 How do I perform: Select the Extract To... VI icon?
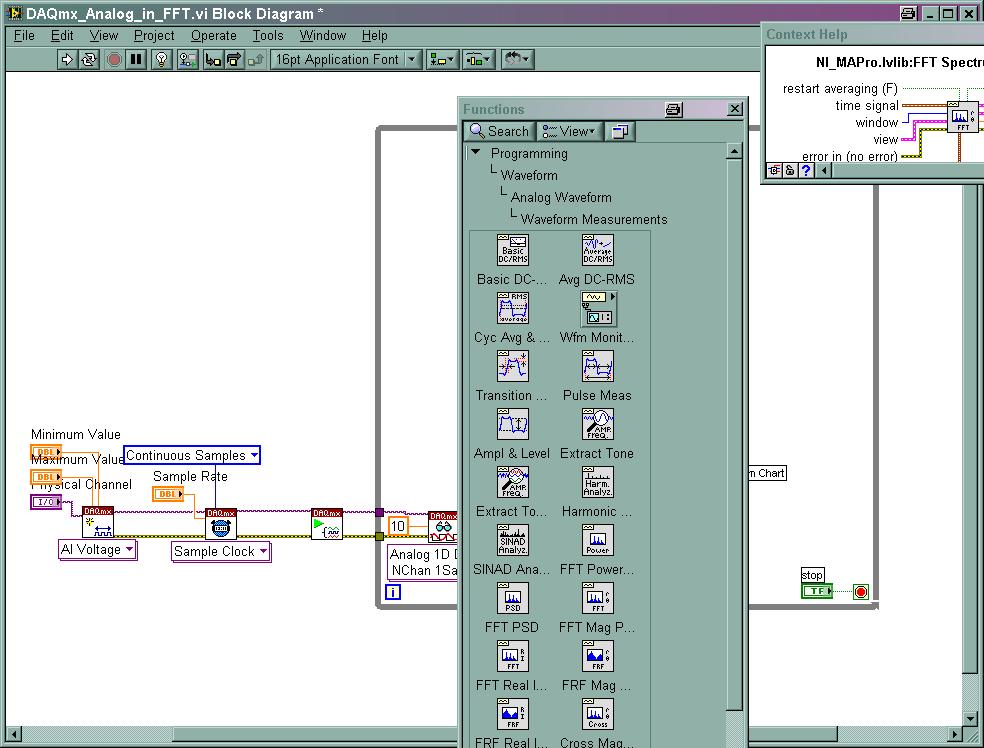[513, 482]
